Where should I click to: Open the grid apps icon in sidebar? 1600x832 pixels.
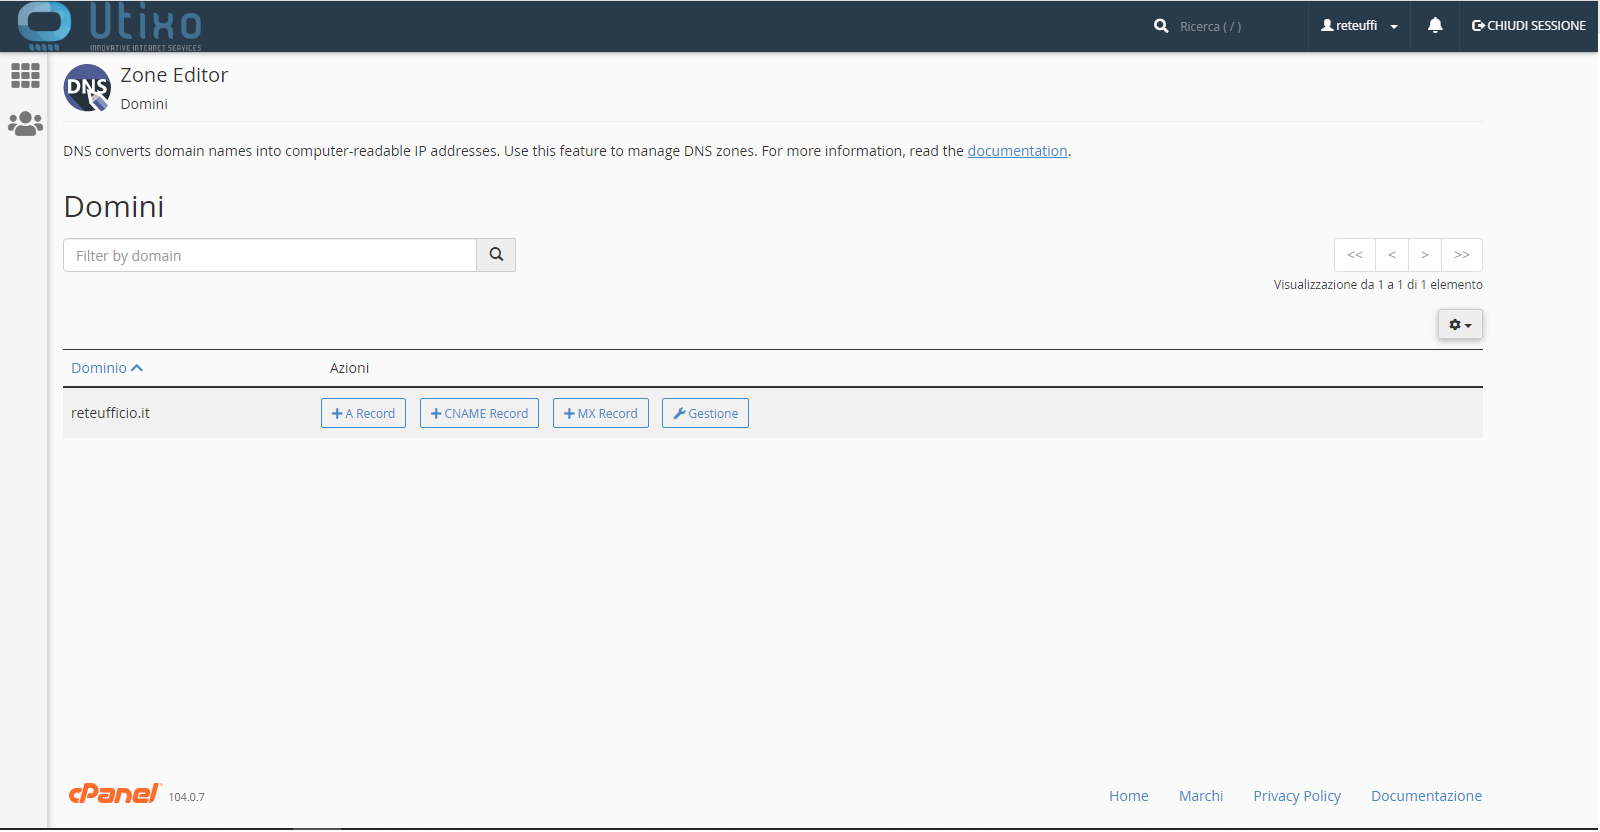[25, 76]
